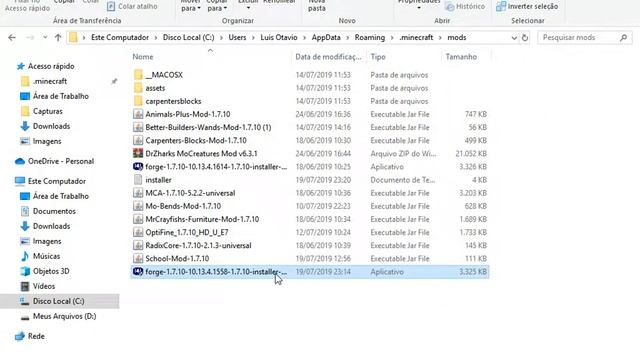
Task: Open the address bar history dropdown
Action: tap(514, 38)
